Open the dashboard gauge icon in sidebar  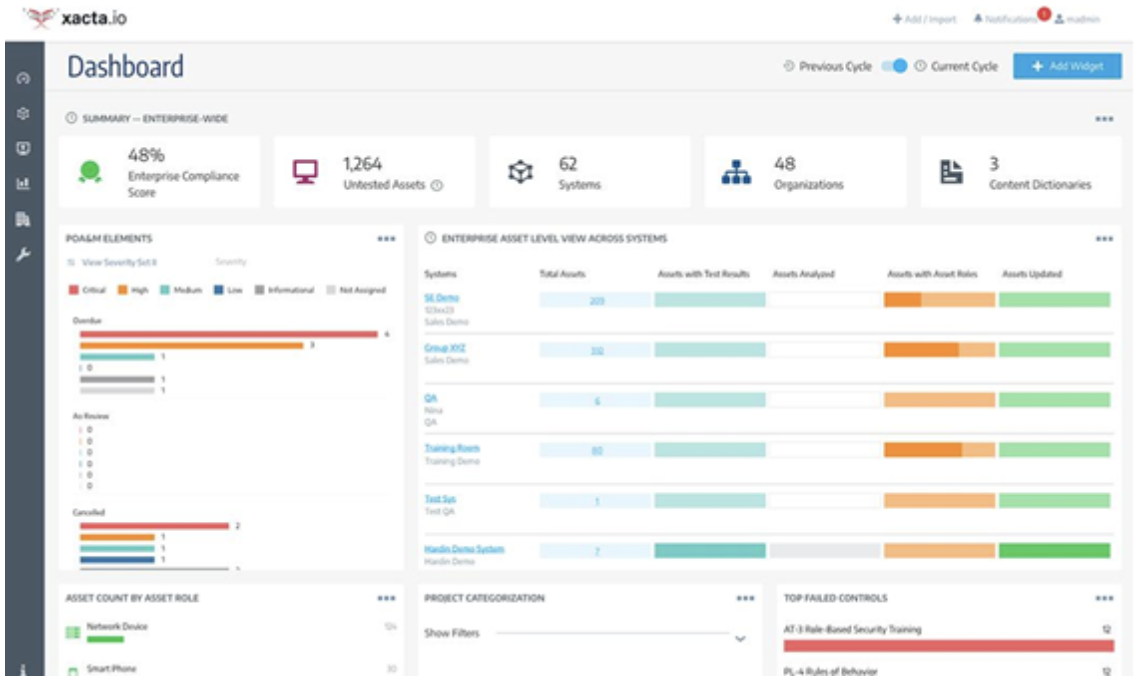(x=23, y=79)
